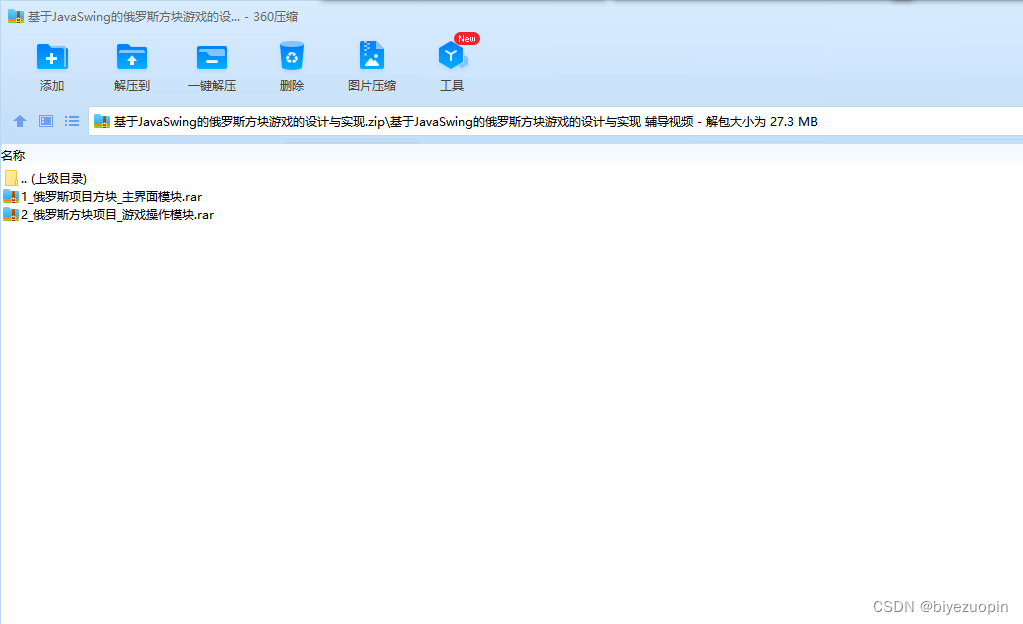This screenshot has width=1023, height=624.
Task: Toggle large-icon view mode
Action: click(x=45, y=120)
